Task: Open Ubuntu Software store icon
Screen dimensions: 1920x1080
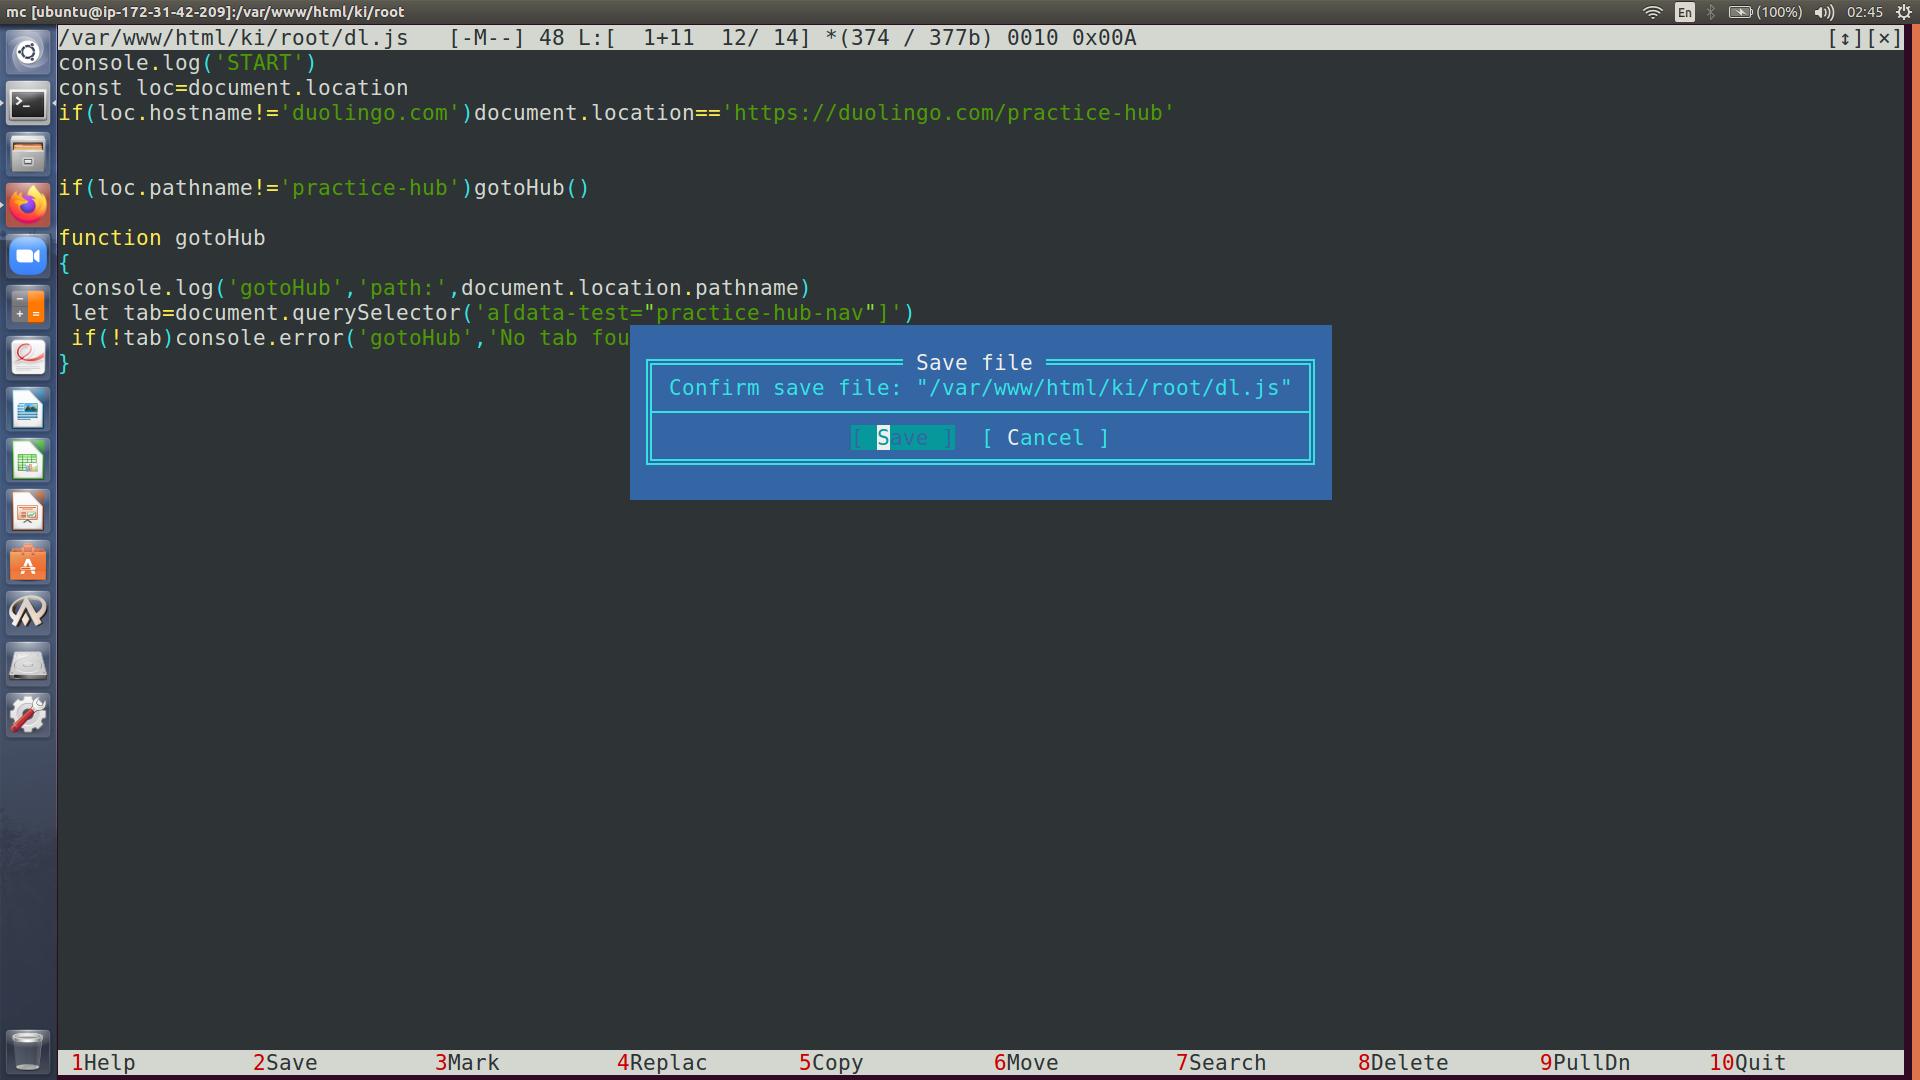Action: (x=28, y=563)
